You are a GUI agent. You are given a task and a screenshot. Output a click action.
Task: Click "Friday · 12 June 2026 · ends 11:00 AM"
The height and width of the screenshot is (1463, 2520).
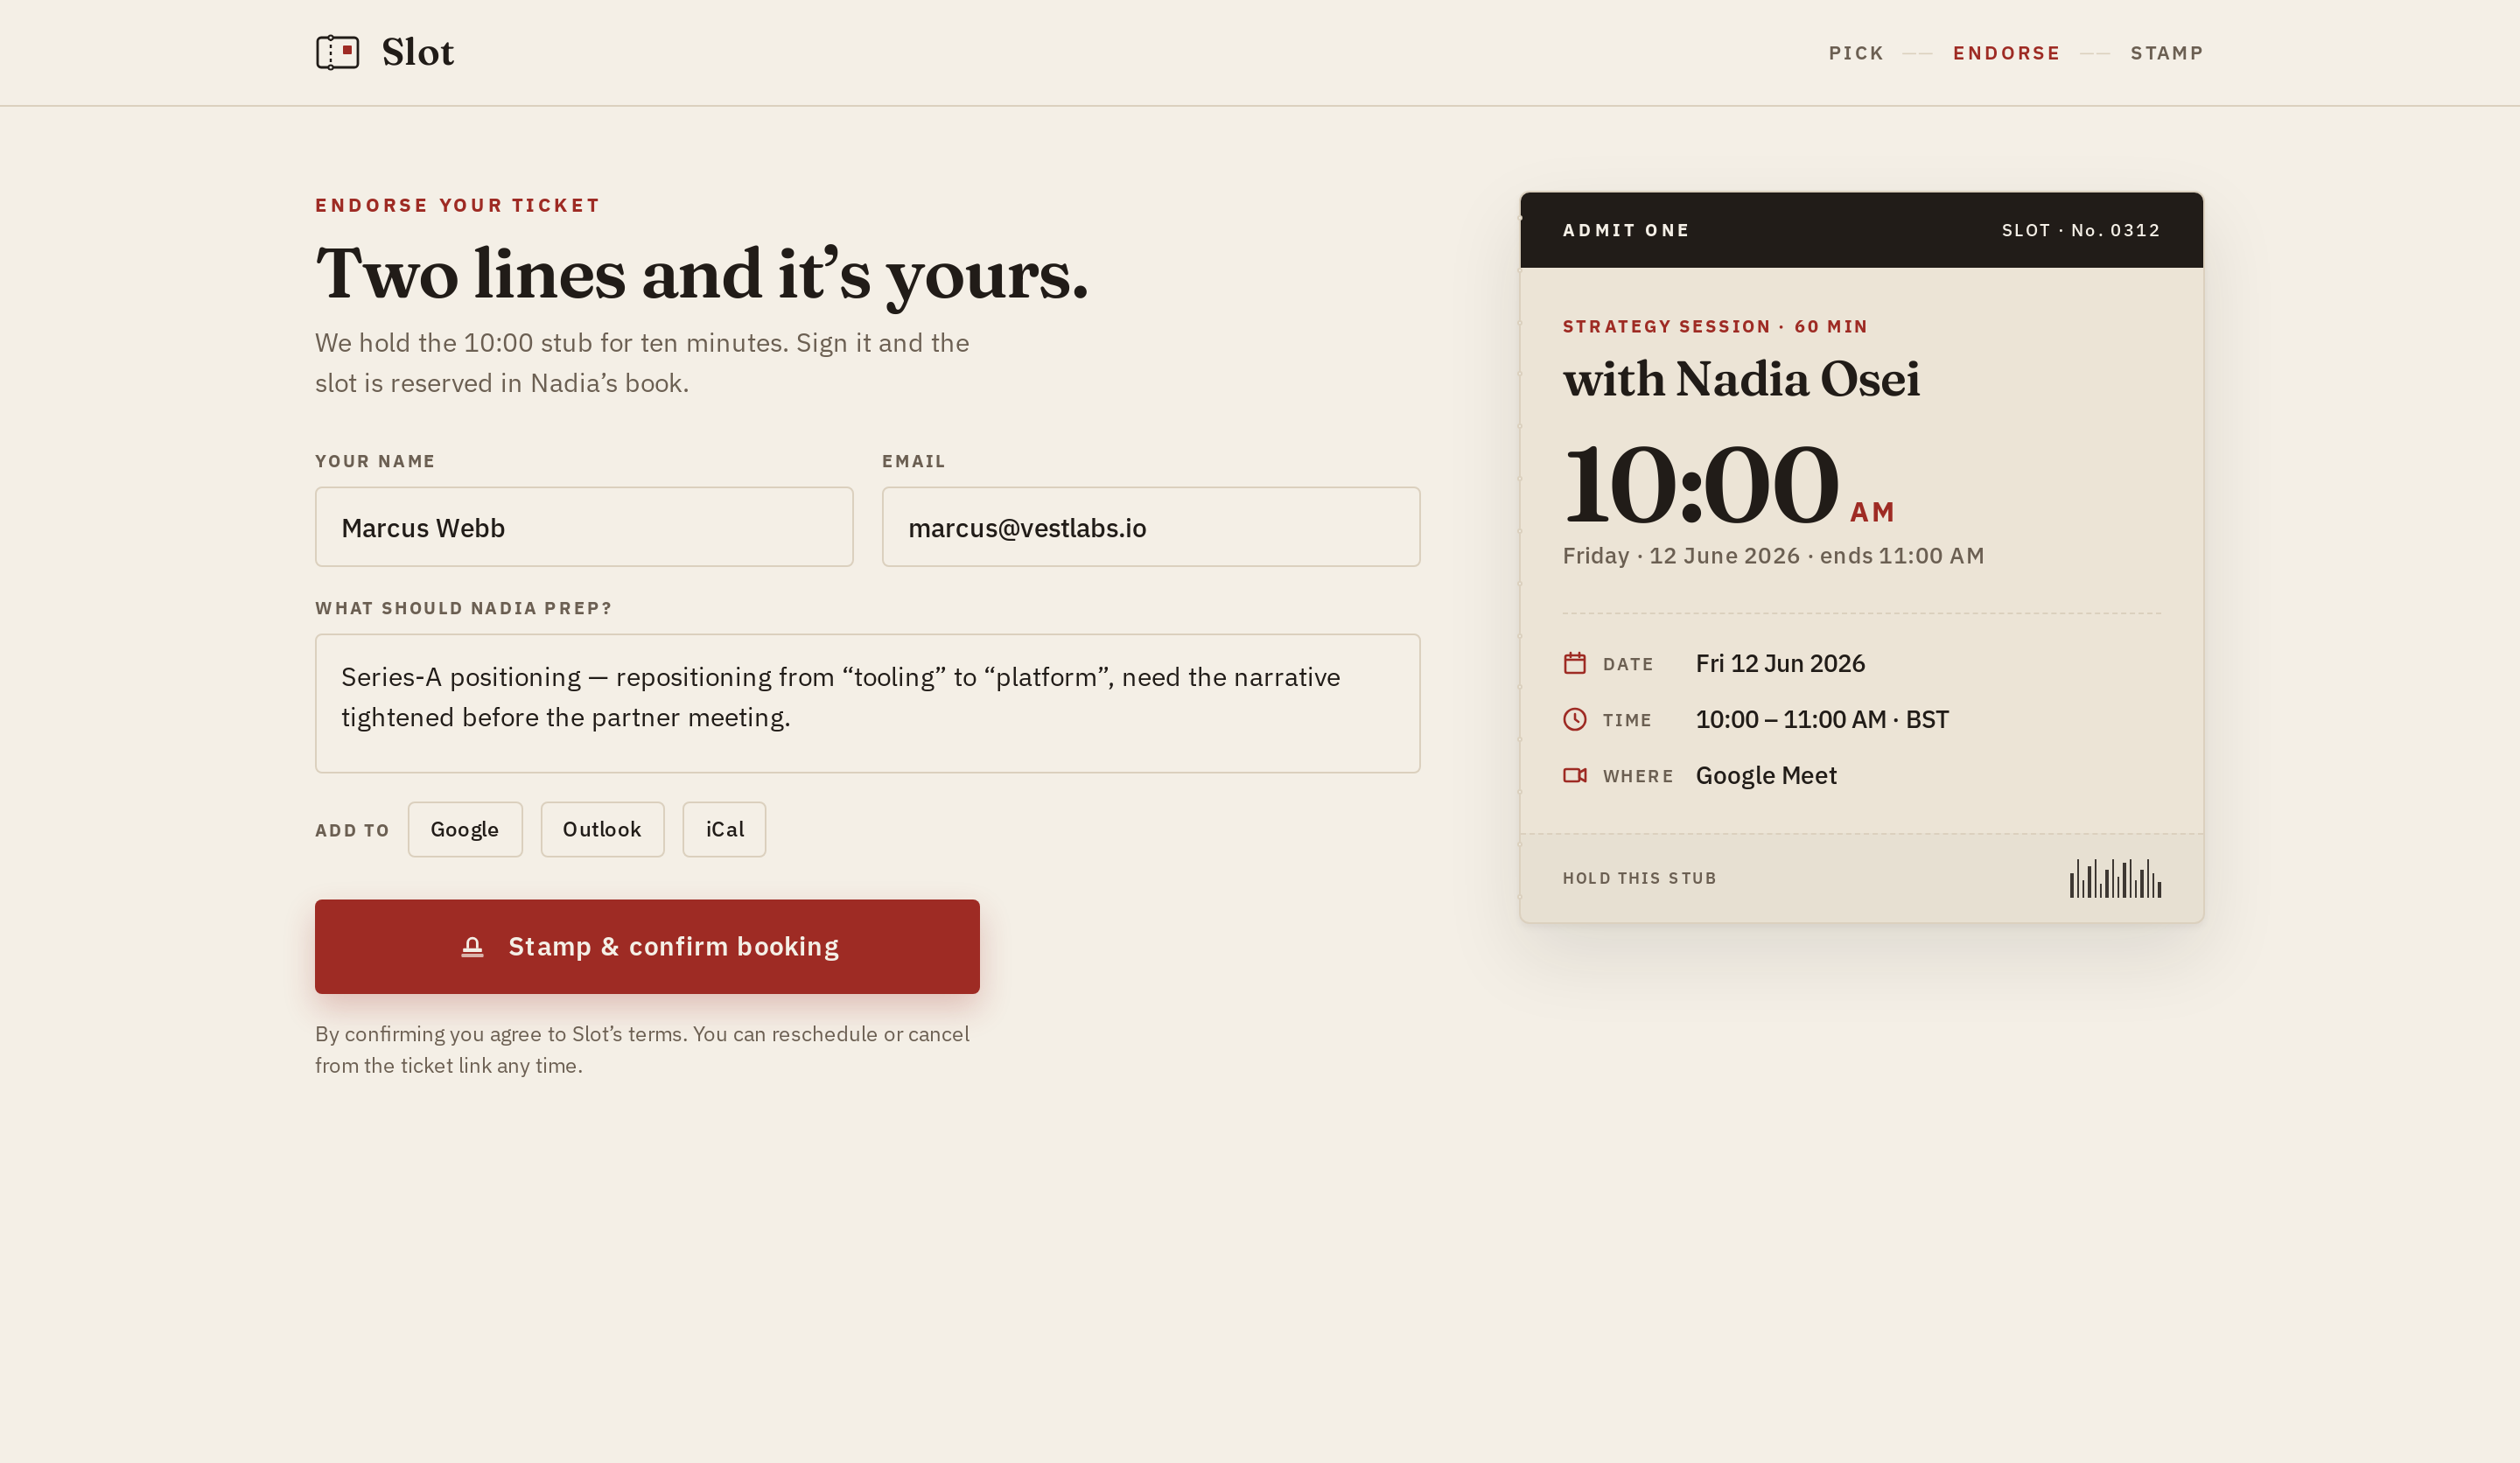[x=1773, y=556]
